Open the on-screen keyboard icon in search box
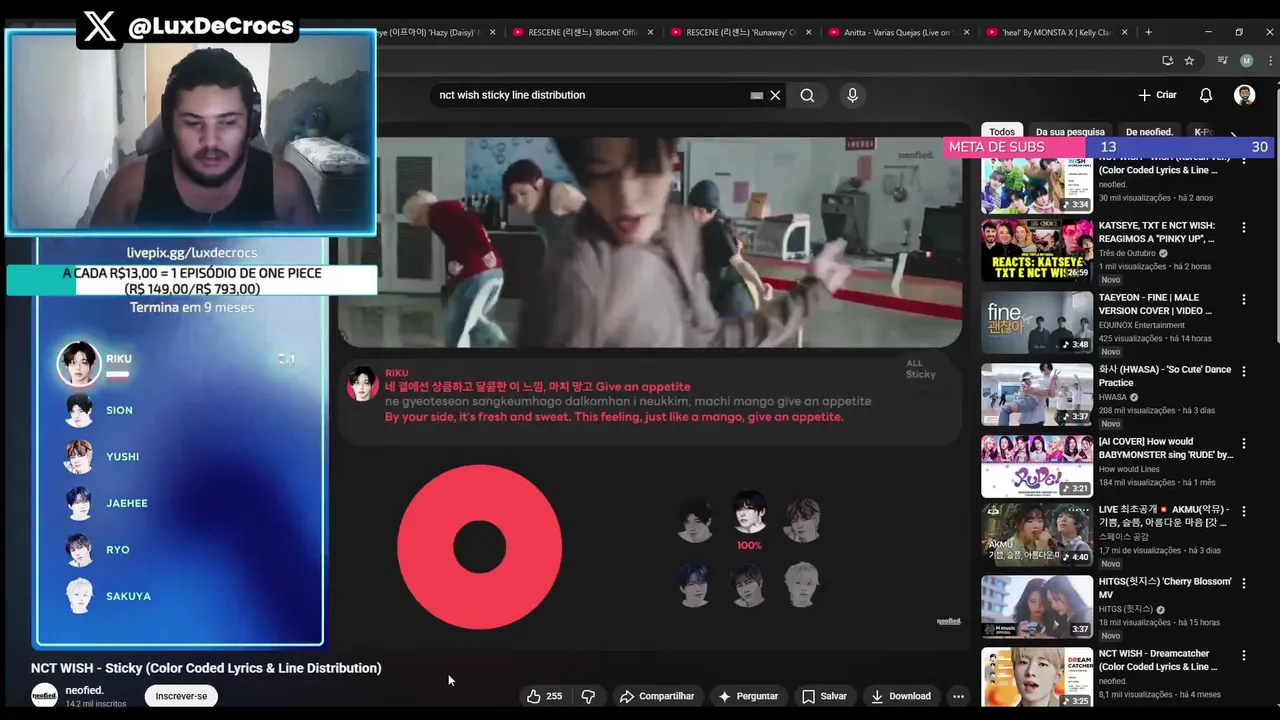 coord(757,95)
